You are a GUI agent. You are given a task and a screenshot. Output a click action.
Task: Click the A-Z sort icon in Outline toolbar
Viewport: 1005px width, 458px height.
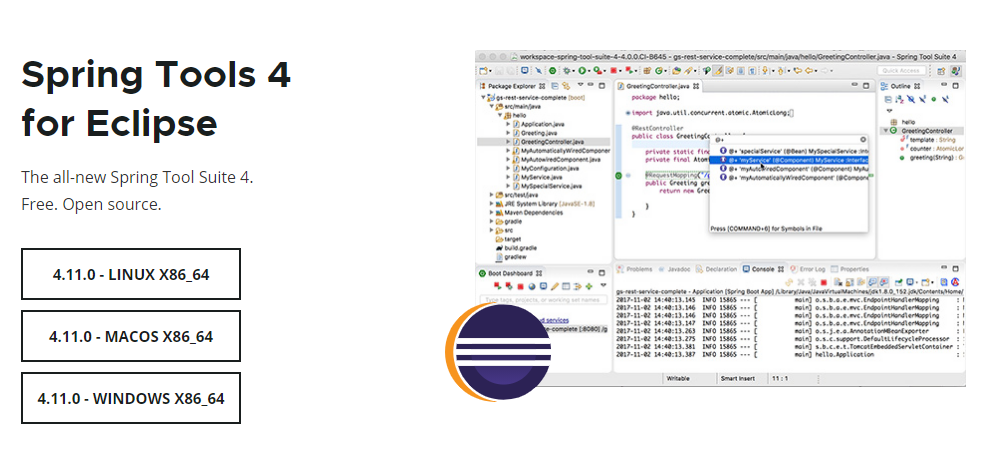pyautogui.click(x=899, y=99)
